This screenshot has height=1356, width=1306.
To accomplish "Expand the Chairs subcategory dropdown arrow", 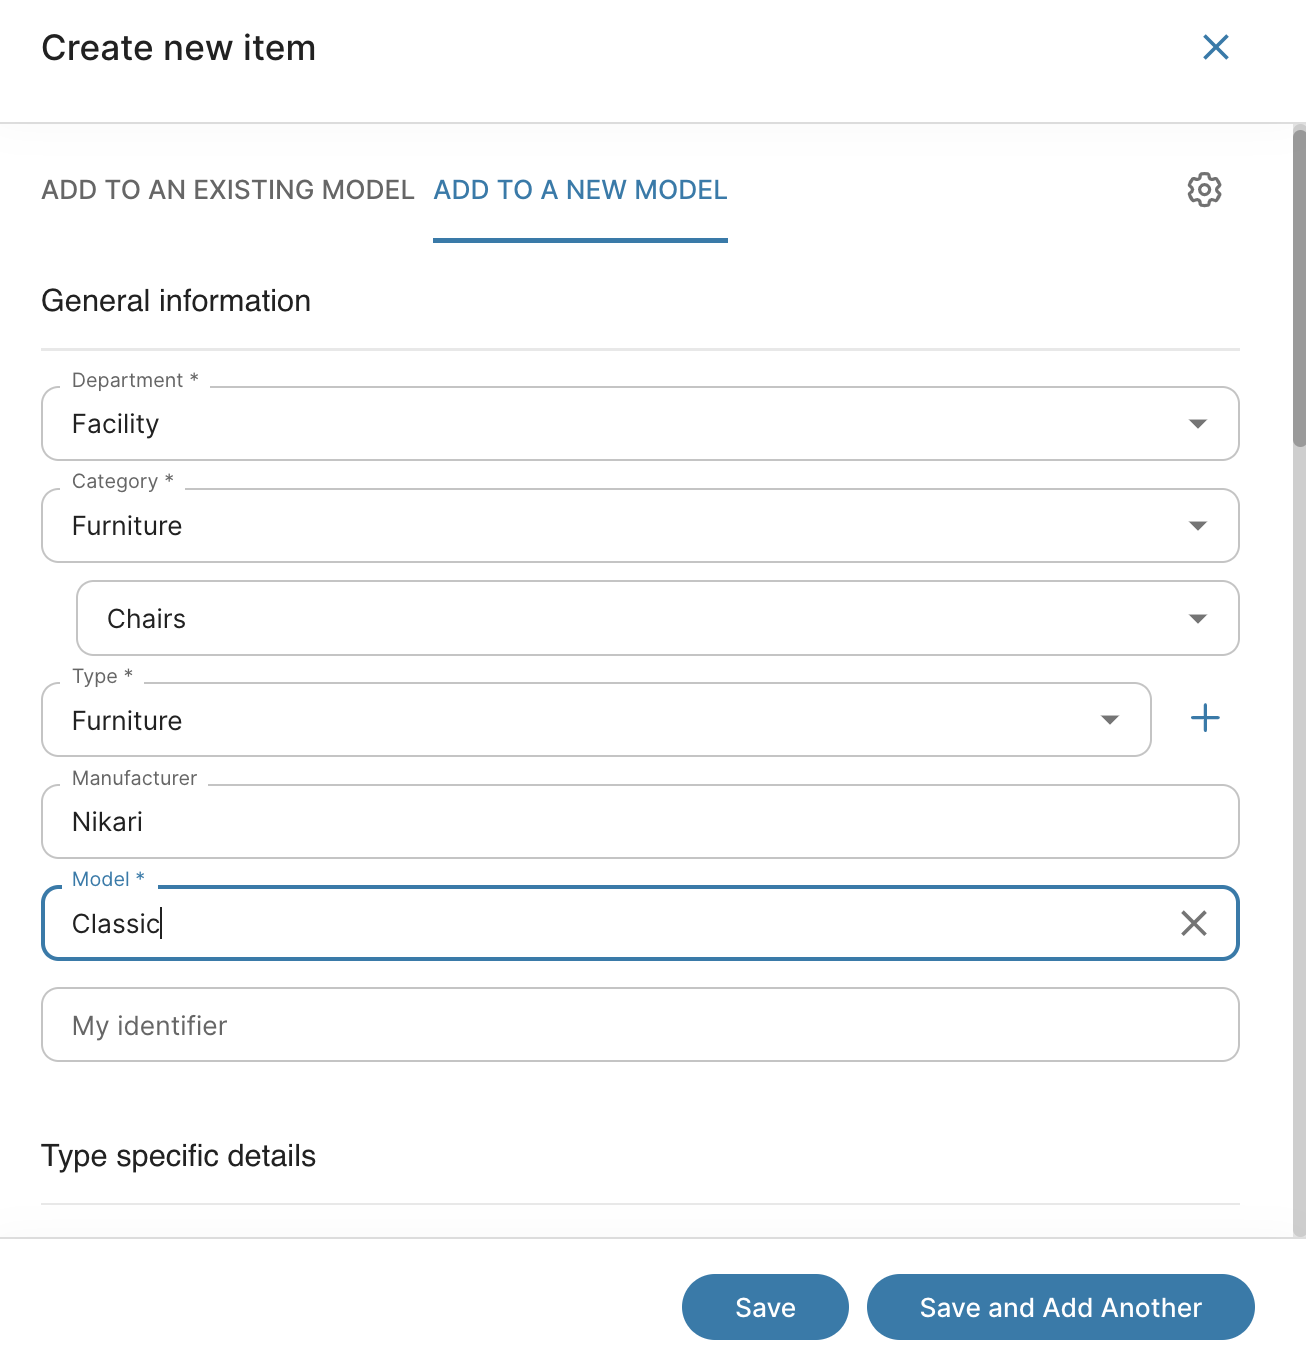I will pos(1197,619).
